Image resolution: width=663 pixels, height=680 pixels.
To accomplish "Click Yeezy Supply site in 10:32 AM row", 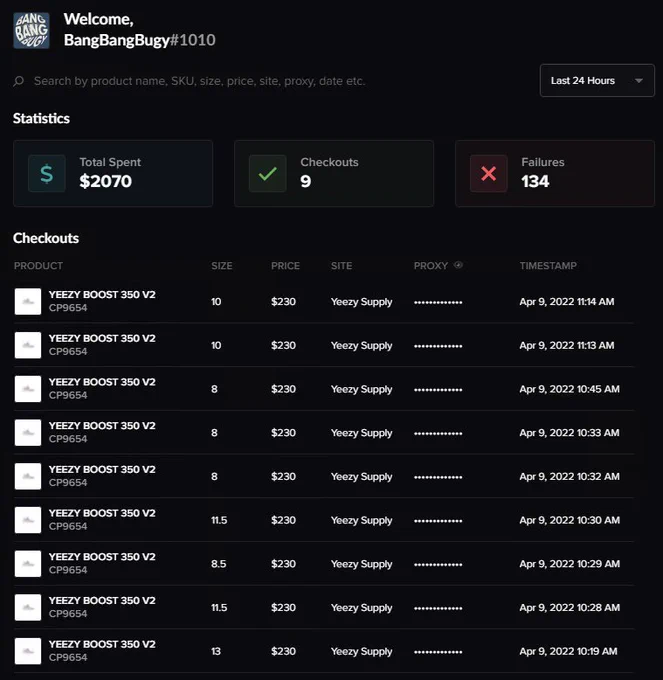I will point(362,477).
